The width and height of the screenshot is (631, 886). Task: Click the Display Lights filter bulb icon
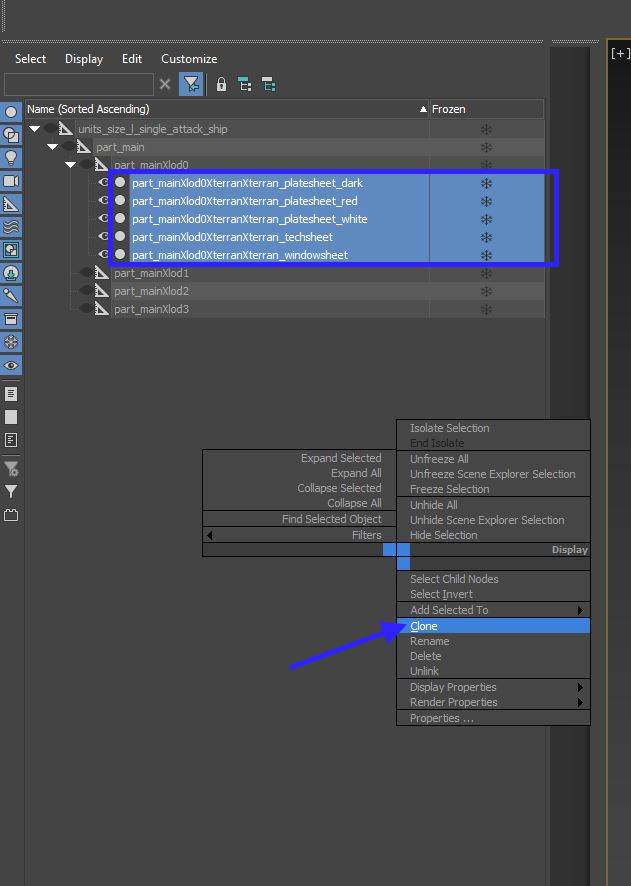tap(11, 158)
